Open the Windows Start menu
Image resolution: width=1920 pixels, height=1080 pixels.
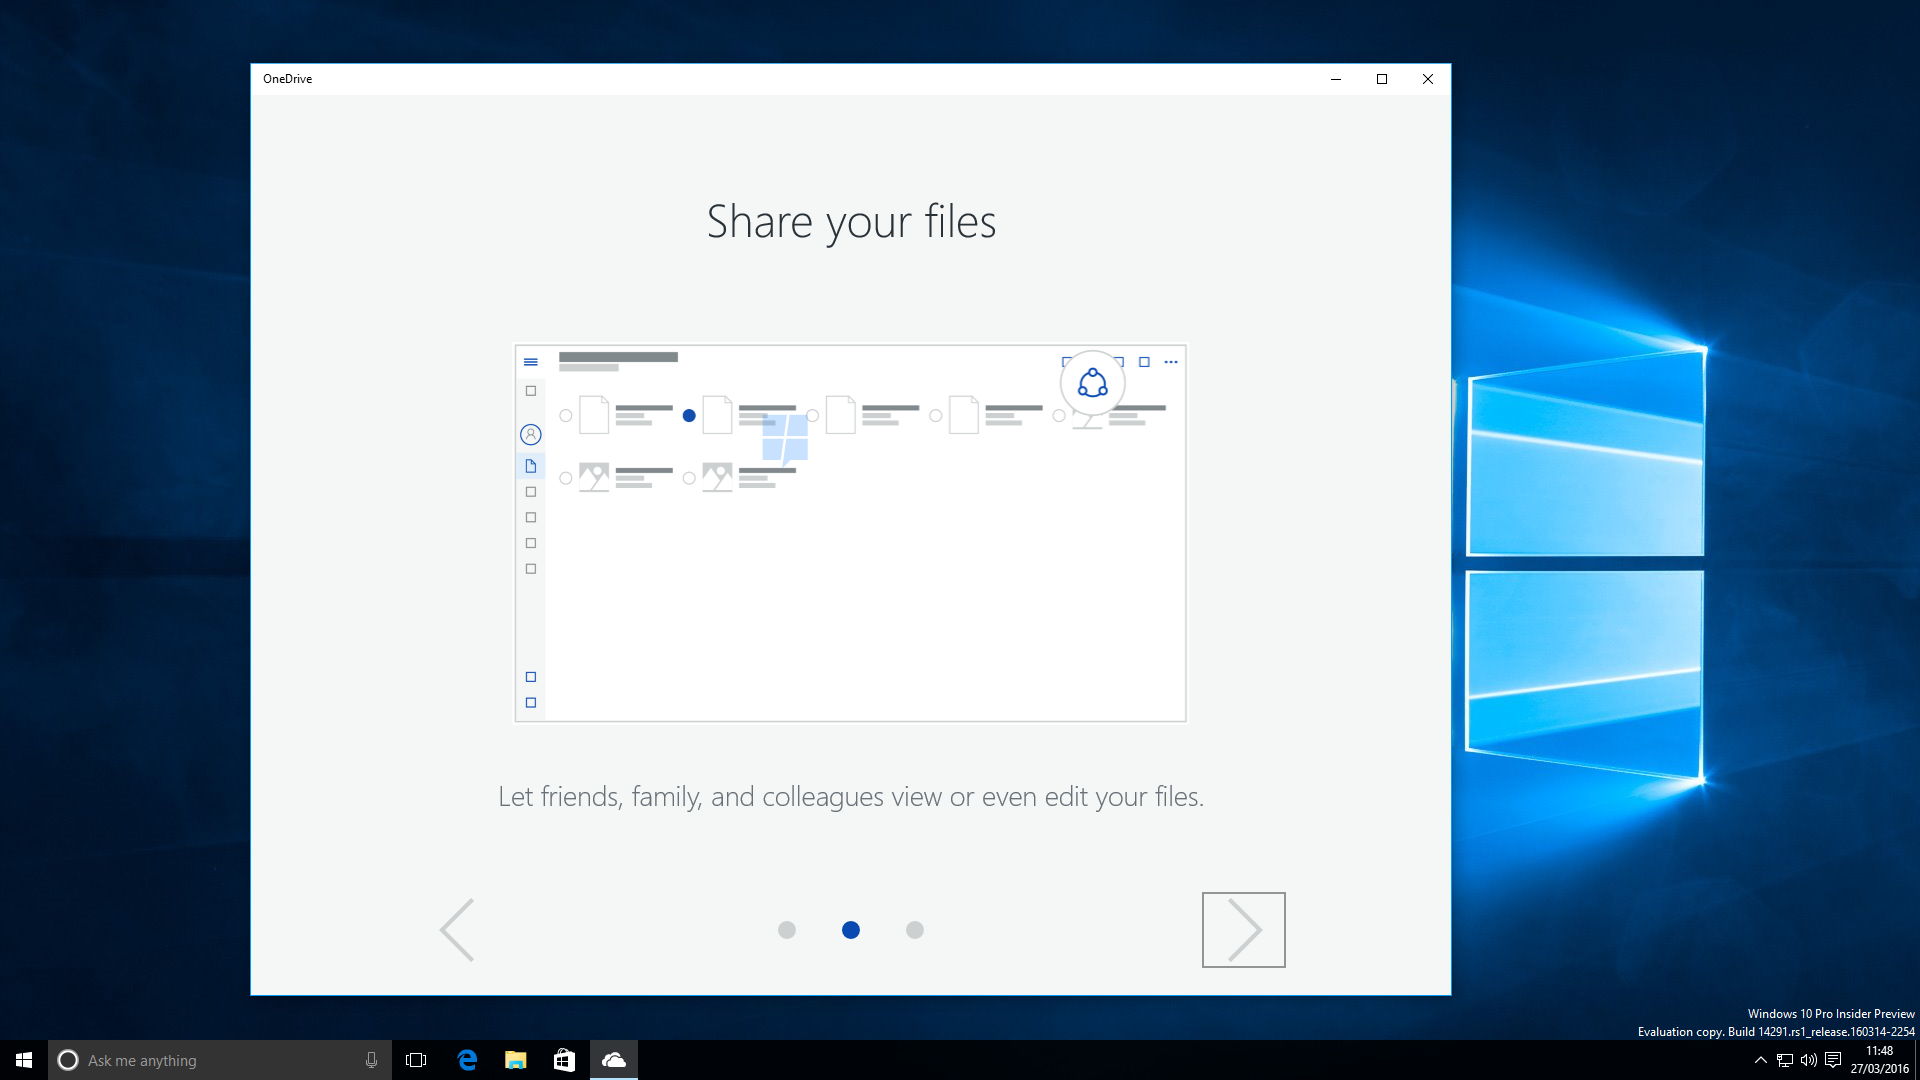tap(24, 1060)
